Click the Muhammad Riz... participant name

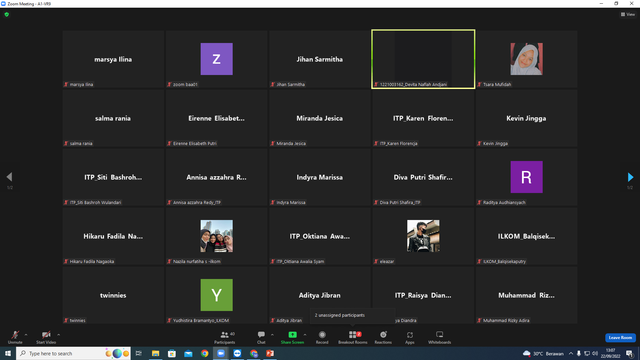tap(526, 295)
